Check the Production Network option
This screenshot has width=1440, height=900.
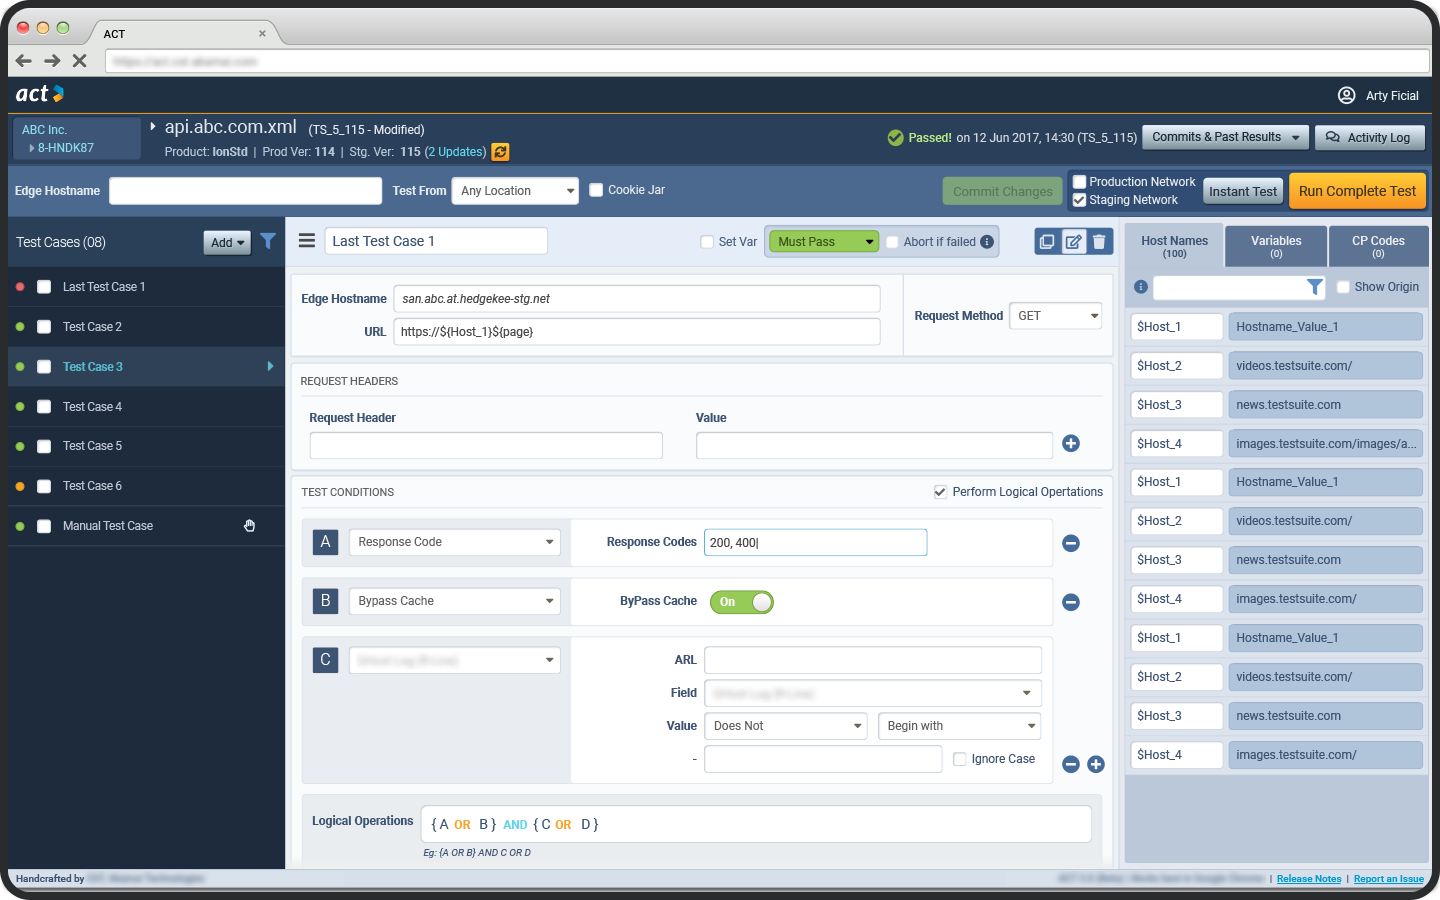(x=1080, y=182)
